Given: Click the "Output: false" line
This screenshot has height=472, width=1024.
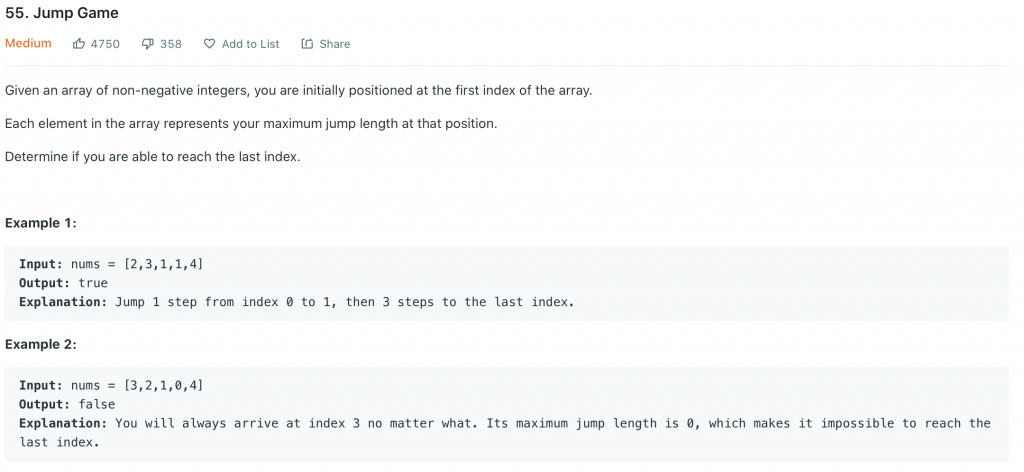Looking at the screenshot, I should click(x=67, y=404).
